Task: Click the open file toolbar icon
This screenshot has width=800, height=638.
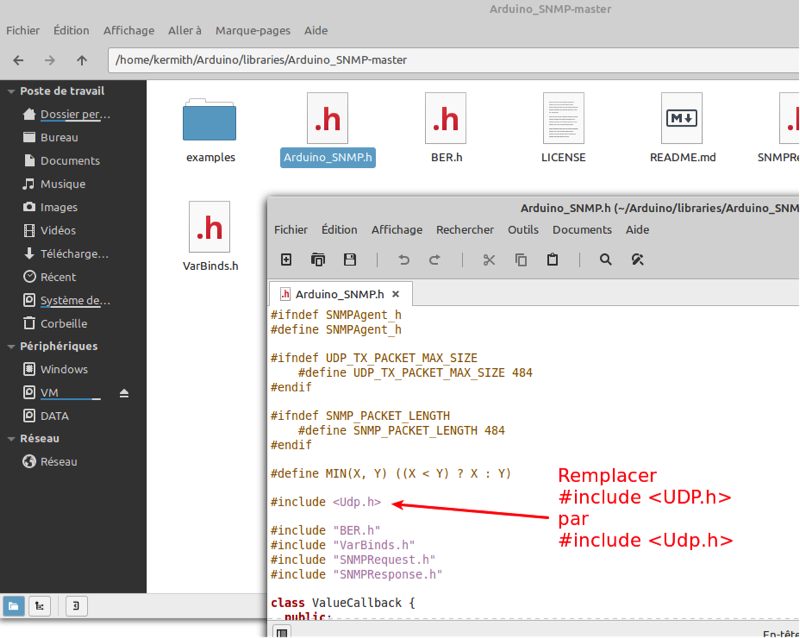Action: pos(318,260)
